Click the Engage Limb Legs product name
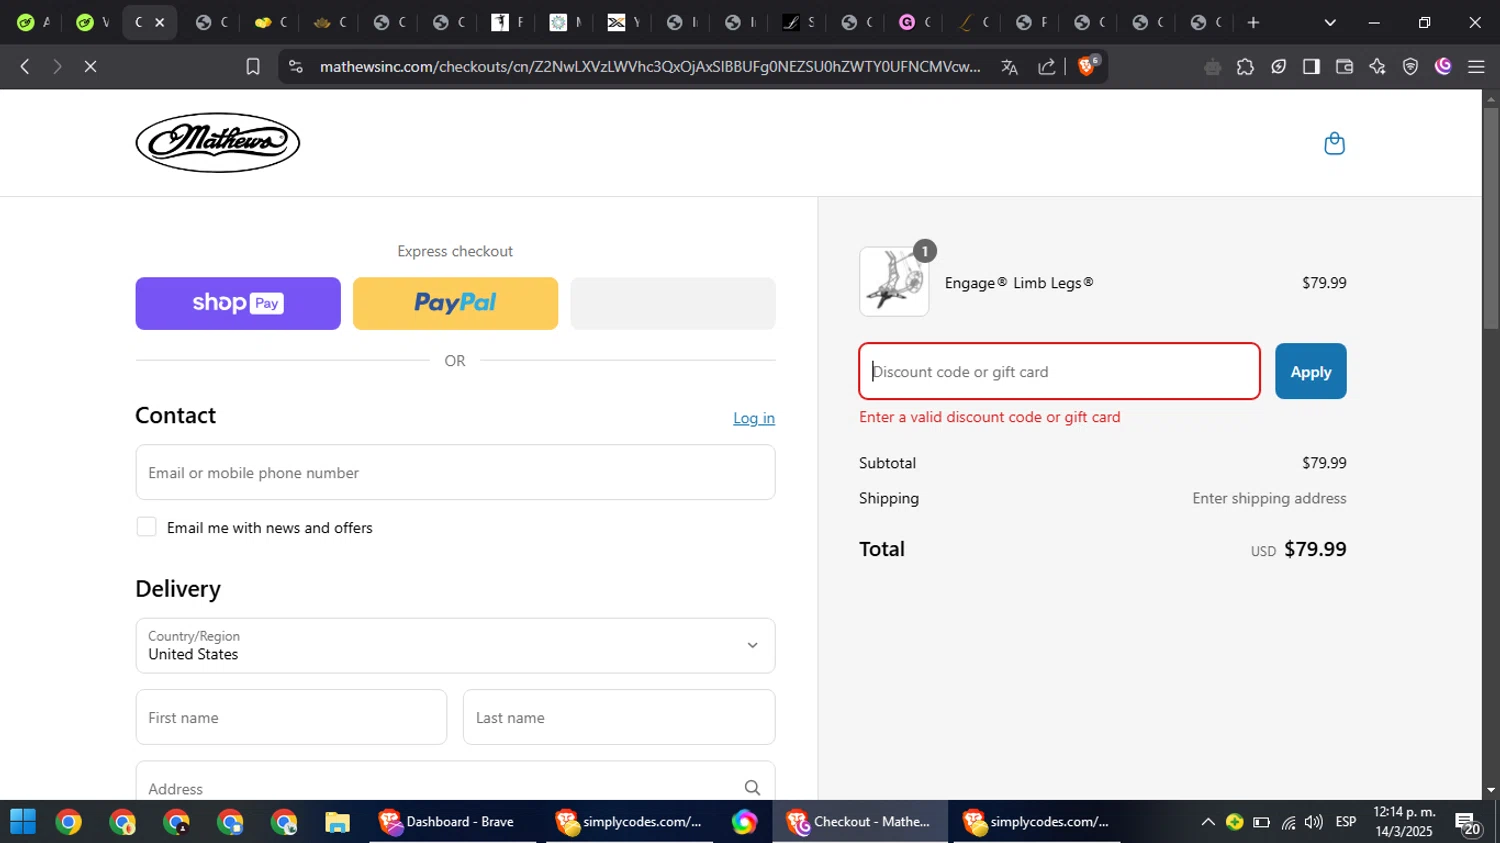This screenshot has height=843, width=1500. (1019, 283)
